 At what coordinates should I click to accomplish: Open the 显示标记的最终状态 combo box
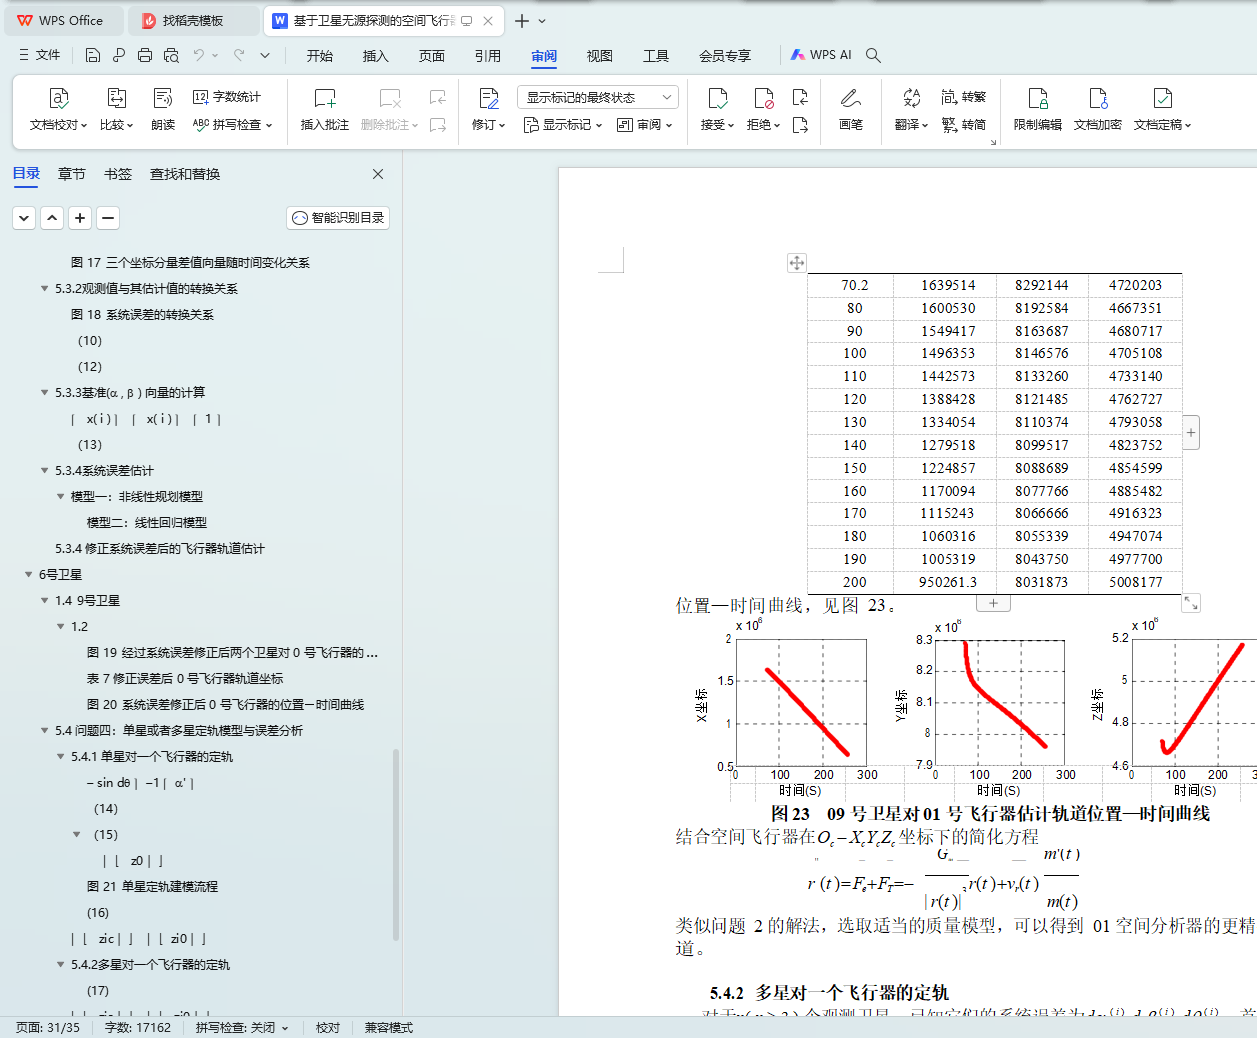tap(598, 97)
